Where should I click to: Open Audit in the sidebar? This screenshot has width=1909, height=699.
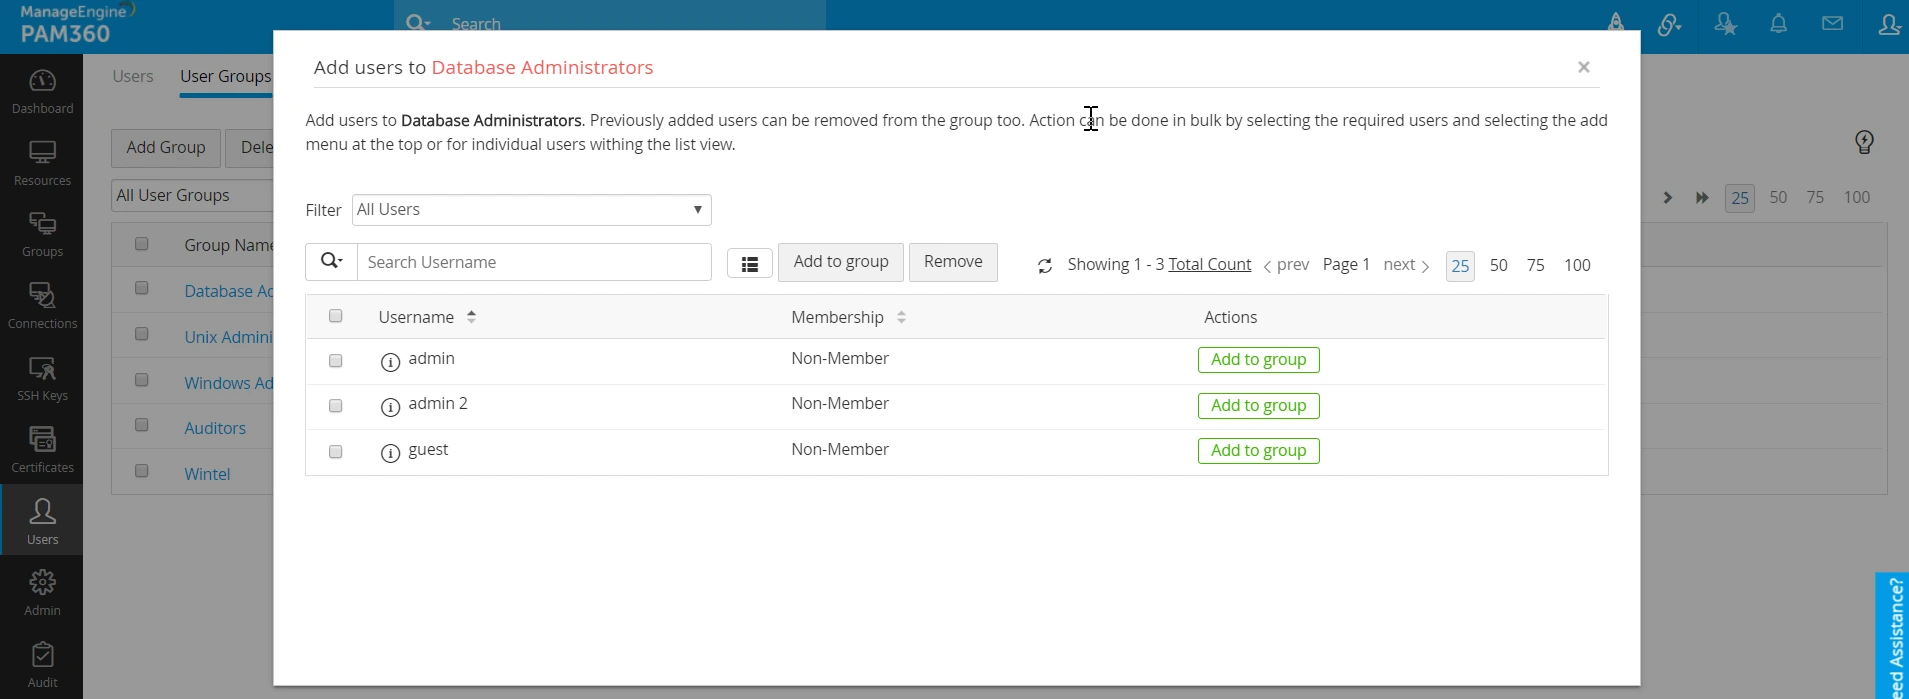coord(42,665)
